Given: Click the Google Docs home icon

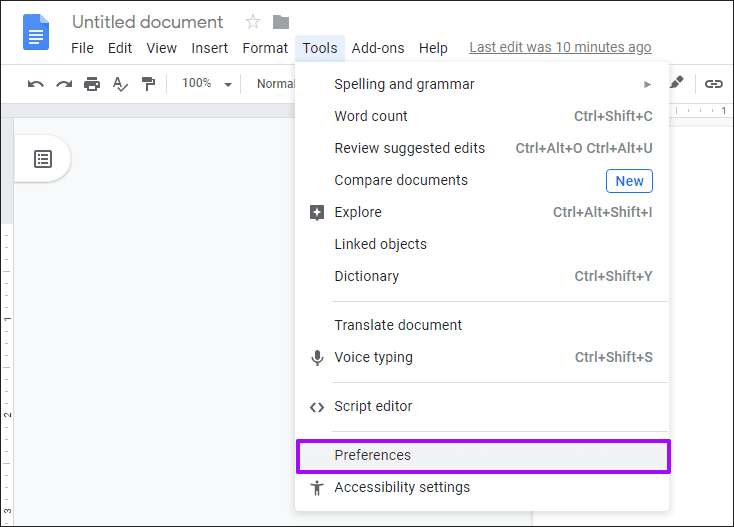Looking at the screenshot, I should (x=36, y=32).
